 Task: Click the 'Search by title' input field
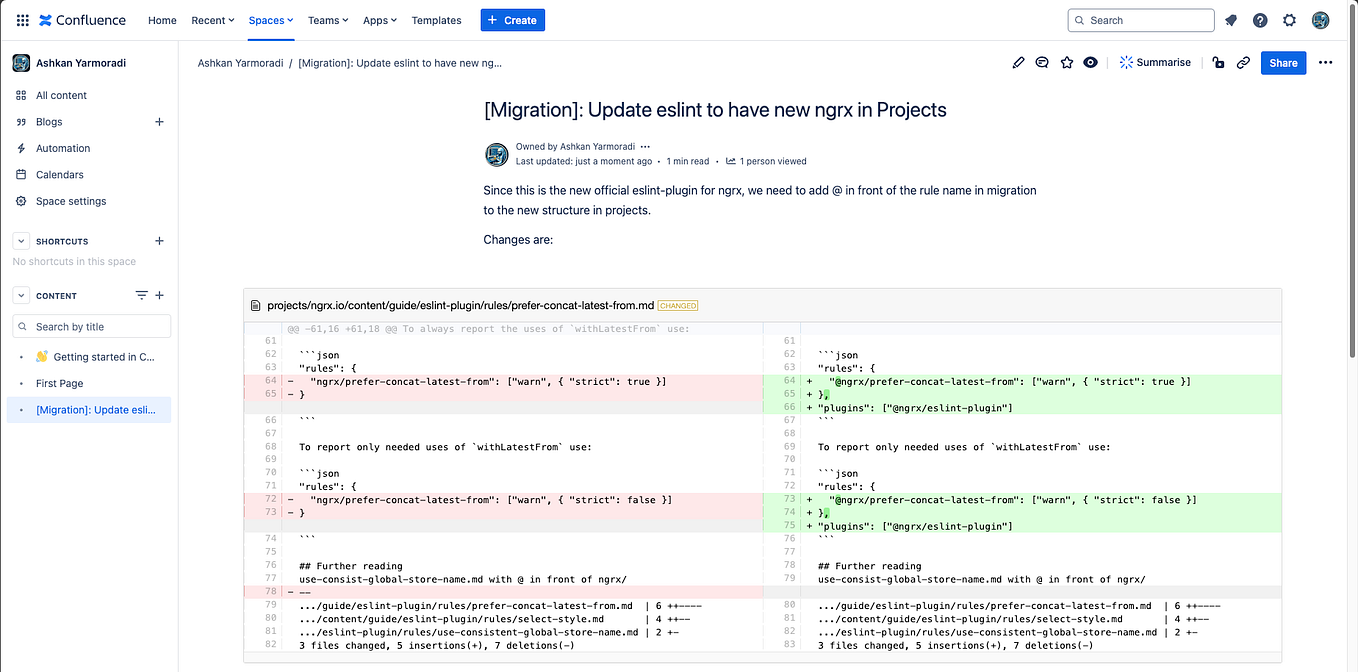(x=90, y=326)
